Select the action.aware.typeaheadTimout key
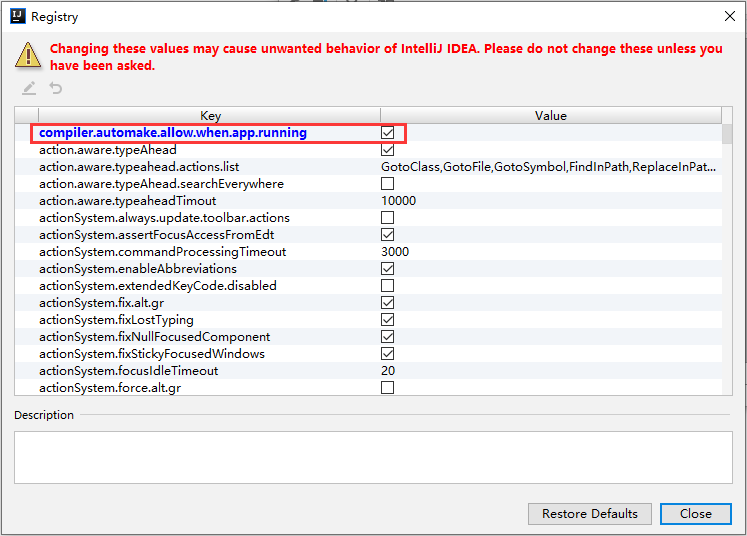Image resolution: width=747 pixels, height=536 pixels. (x=128, y=201)
